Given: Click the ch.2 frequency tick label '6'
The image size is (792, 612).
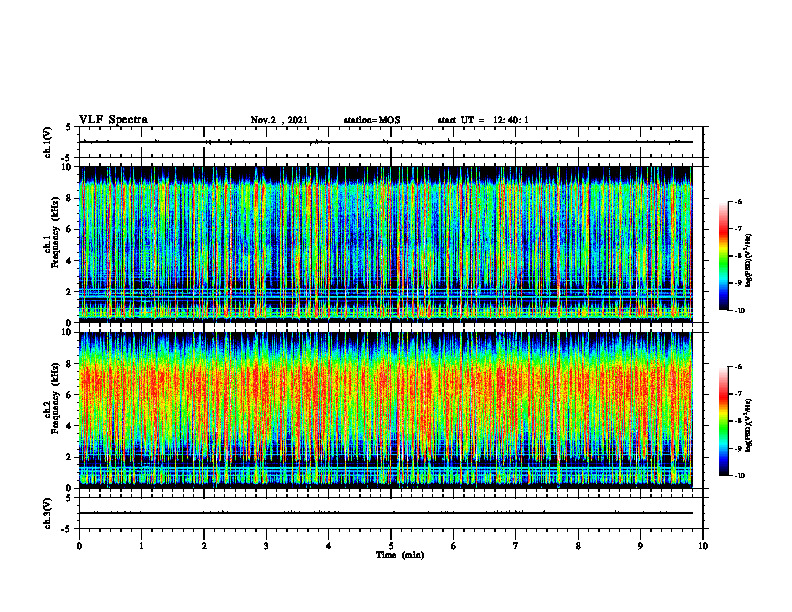Looking at the screenshot, I should click(x=69, y=395).
